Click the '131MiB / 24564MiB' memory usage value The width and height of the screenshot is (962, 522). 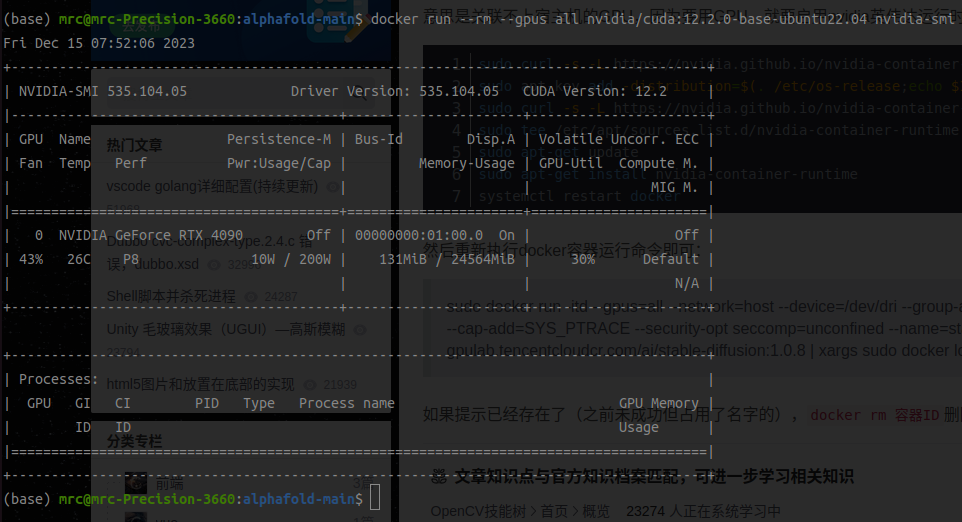[x=447, y=259]
